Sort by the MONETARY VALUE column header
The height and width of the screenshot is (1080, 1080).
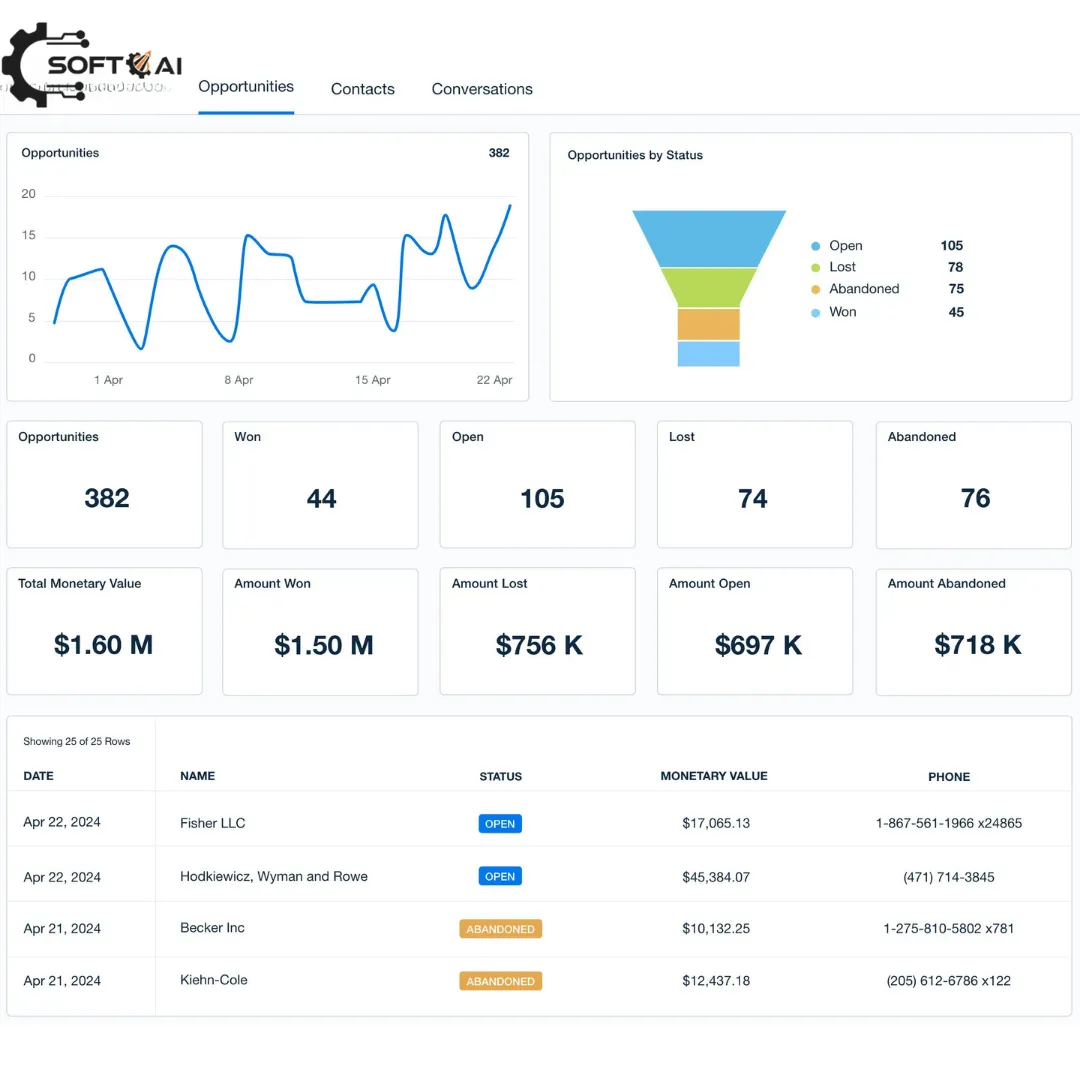tap(714, 776)
